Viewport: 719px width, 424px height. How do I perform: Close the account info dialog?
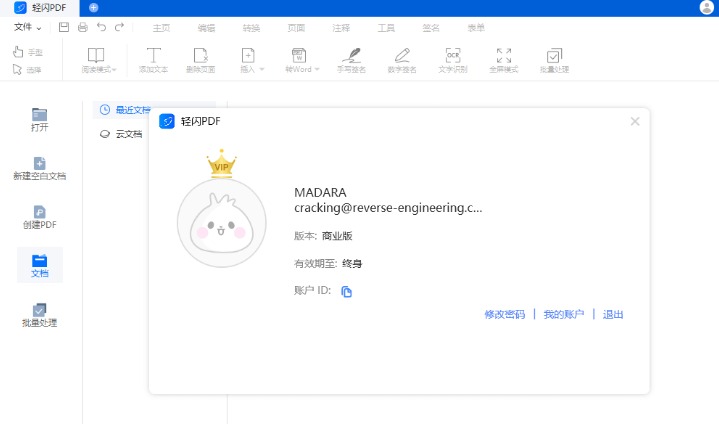(635, 121)
